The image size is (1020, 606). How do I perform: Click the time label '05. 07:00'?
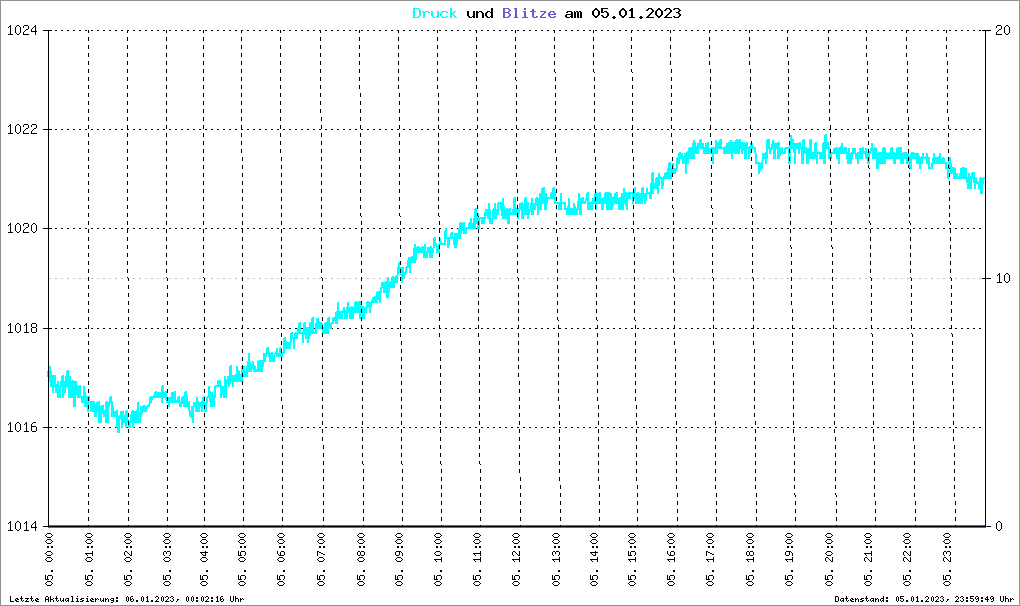point(321,560)
